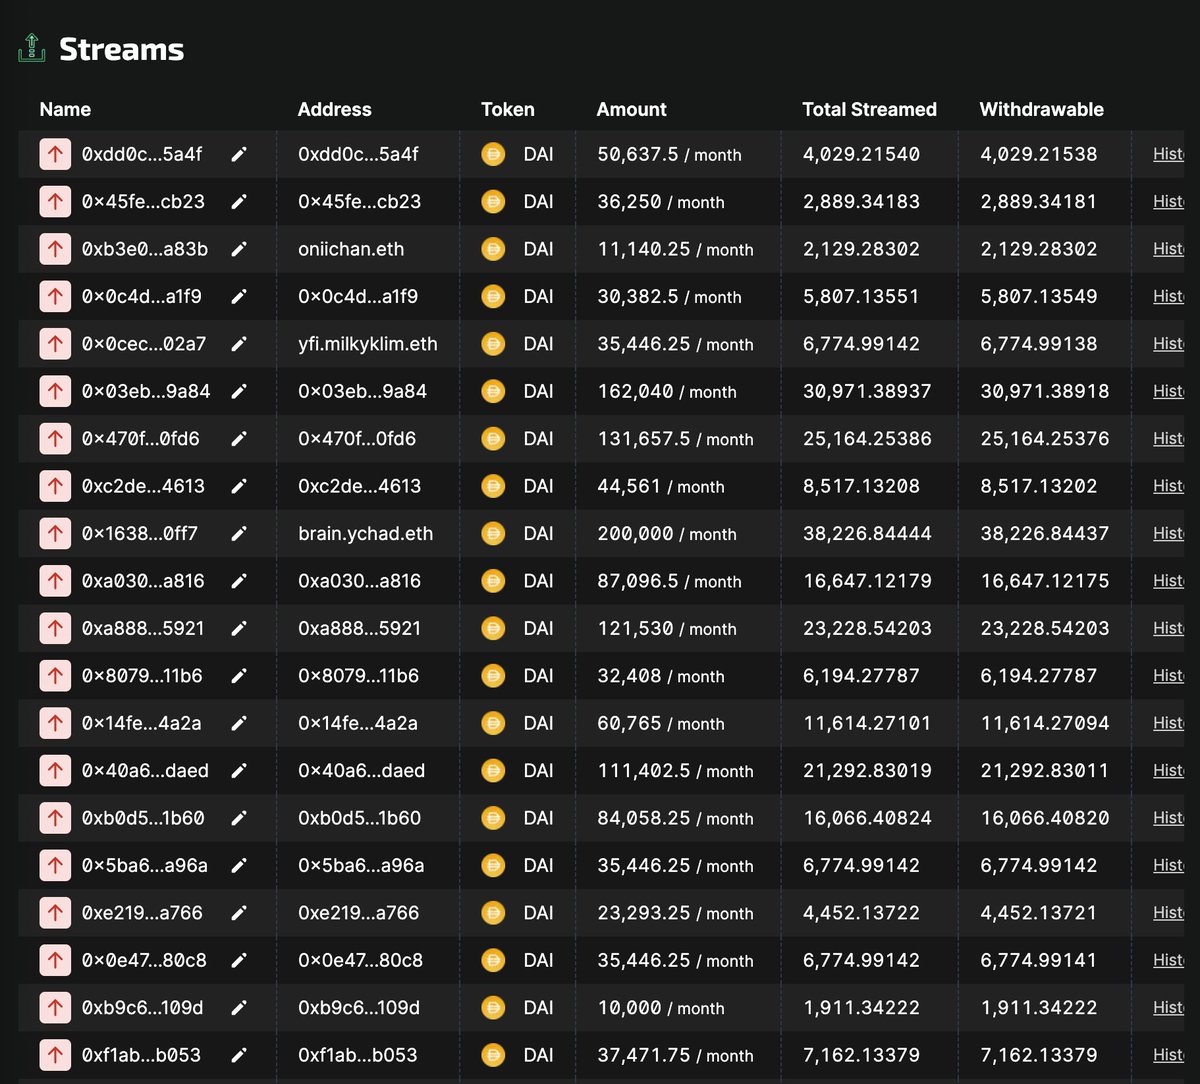The image size is (1200, 1084).
Task: Click the red arrow icon for 0x03eb...9a84 stream
Action: tap(55, 391)
